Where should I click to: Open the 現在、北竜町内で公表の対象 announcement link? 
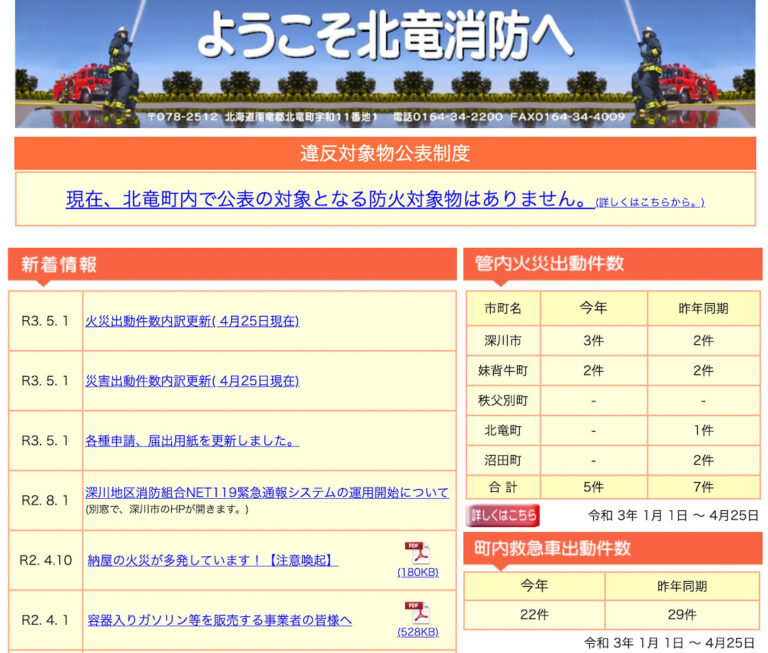coord(328,199)
